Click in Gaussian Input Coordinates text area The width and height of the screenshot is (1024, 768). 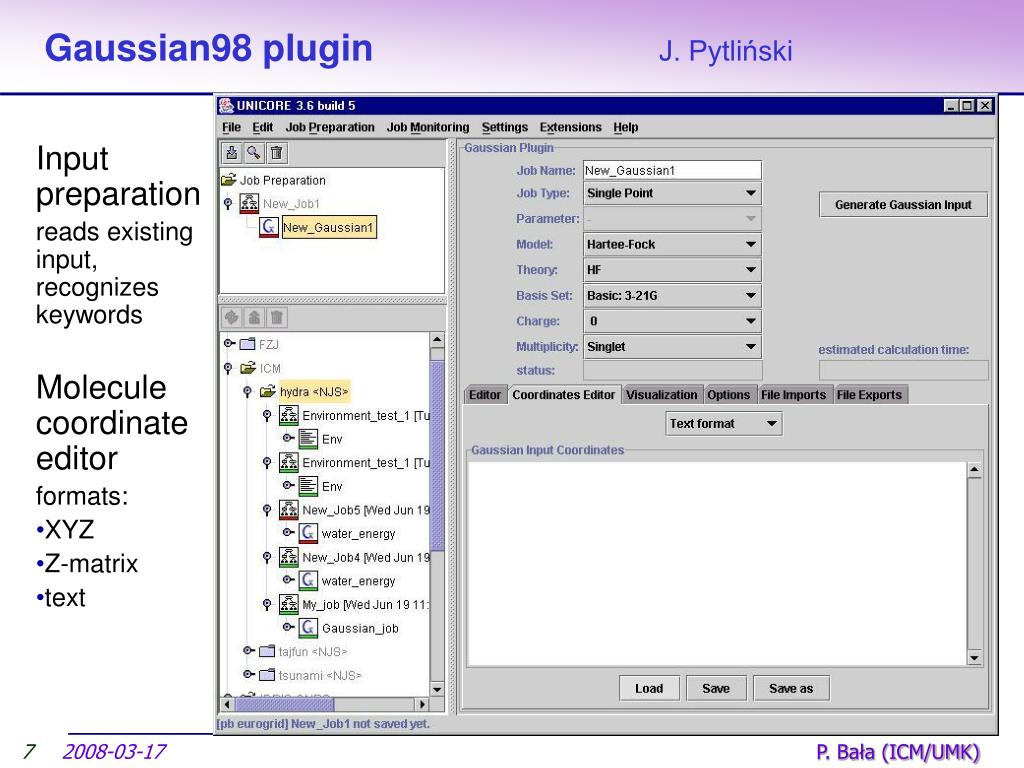716,563
